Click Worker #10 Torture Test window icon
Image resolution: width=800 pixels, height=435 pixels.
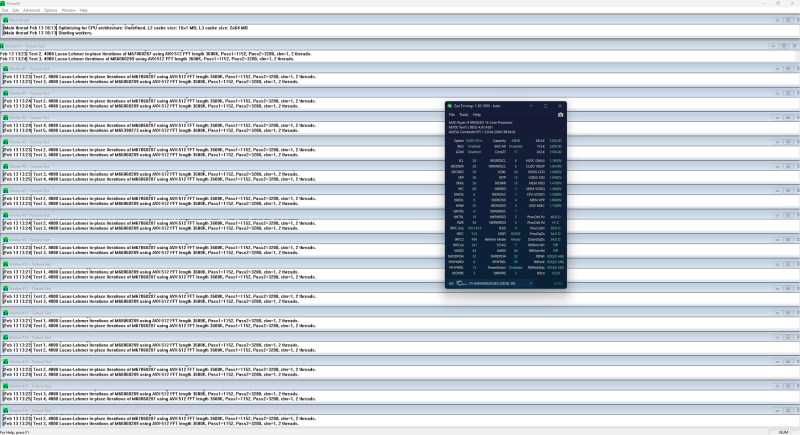[6, 264]
